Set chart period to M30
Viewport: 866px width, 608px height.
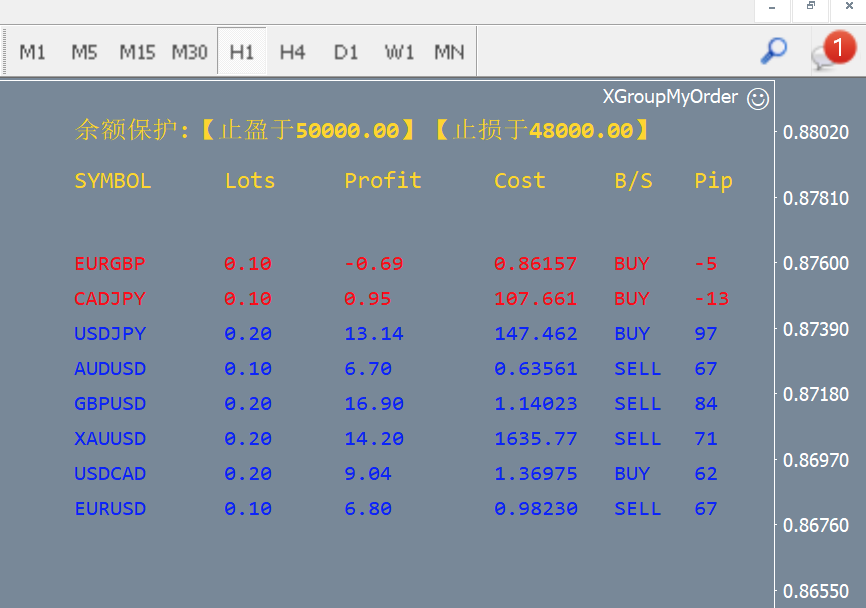pyautogui.click(x=189, y=52)
